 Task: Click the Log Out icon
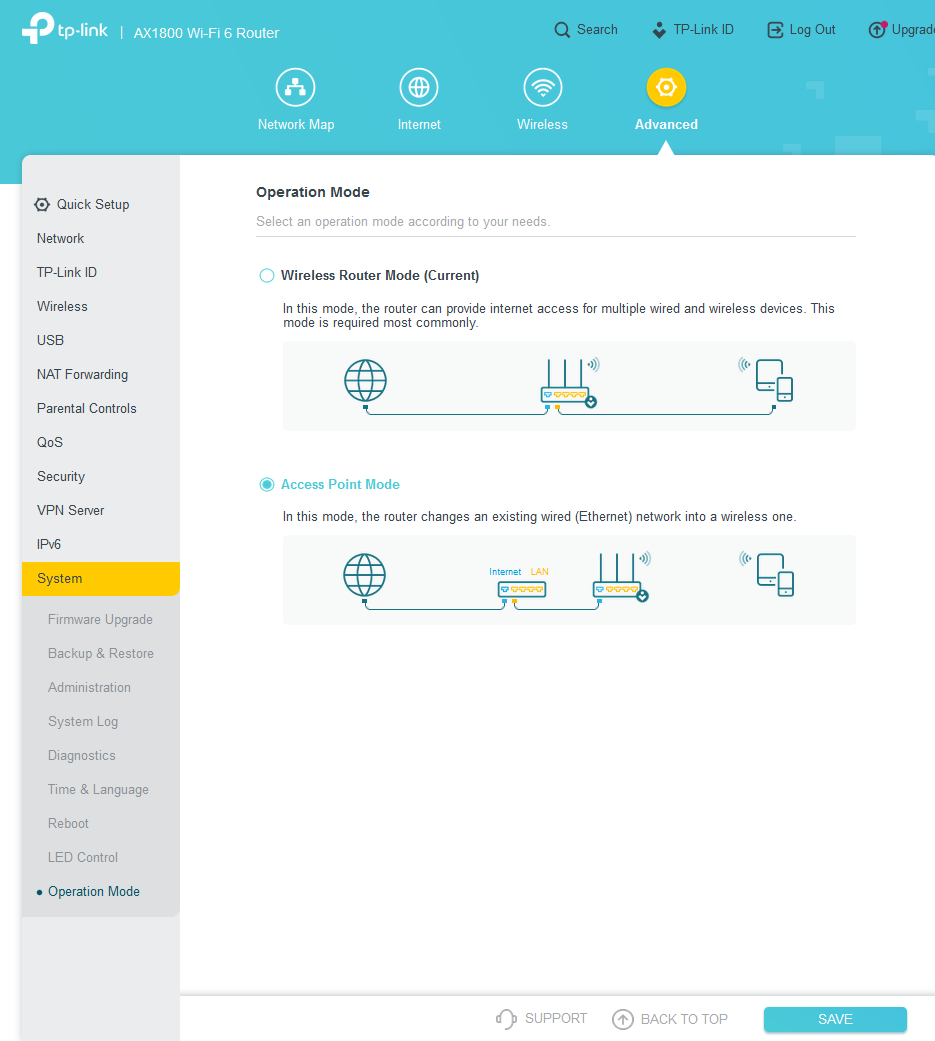click(775, 30)
